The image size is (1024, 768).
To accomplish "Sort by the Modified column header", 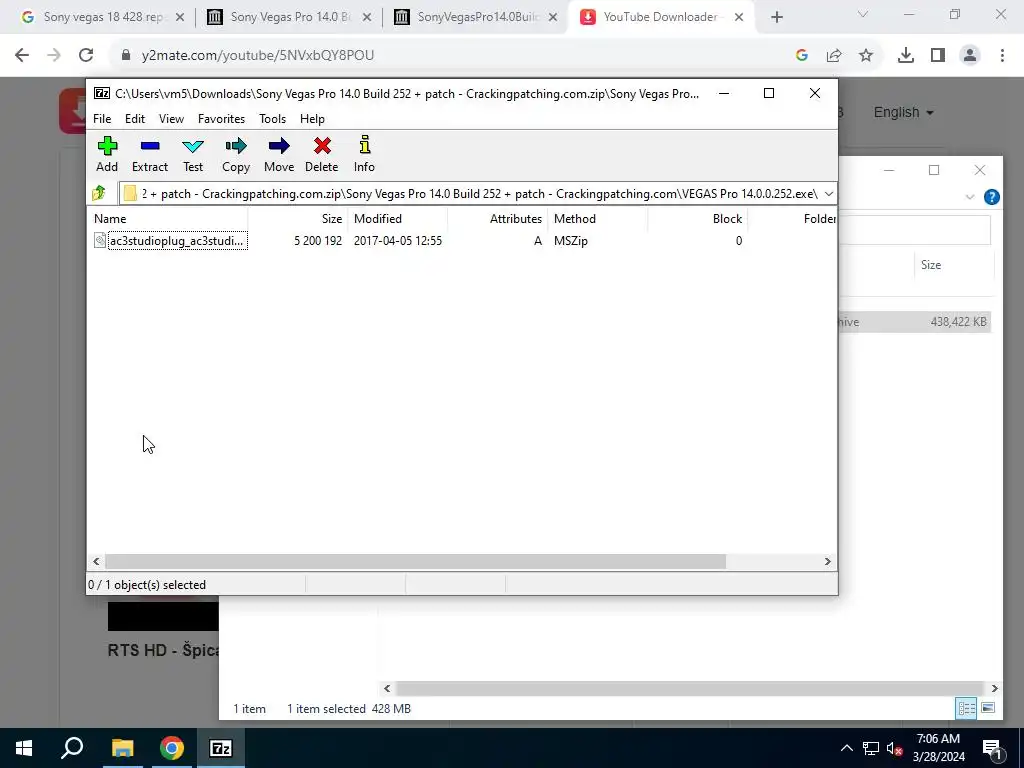I will pos(398,219).
